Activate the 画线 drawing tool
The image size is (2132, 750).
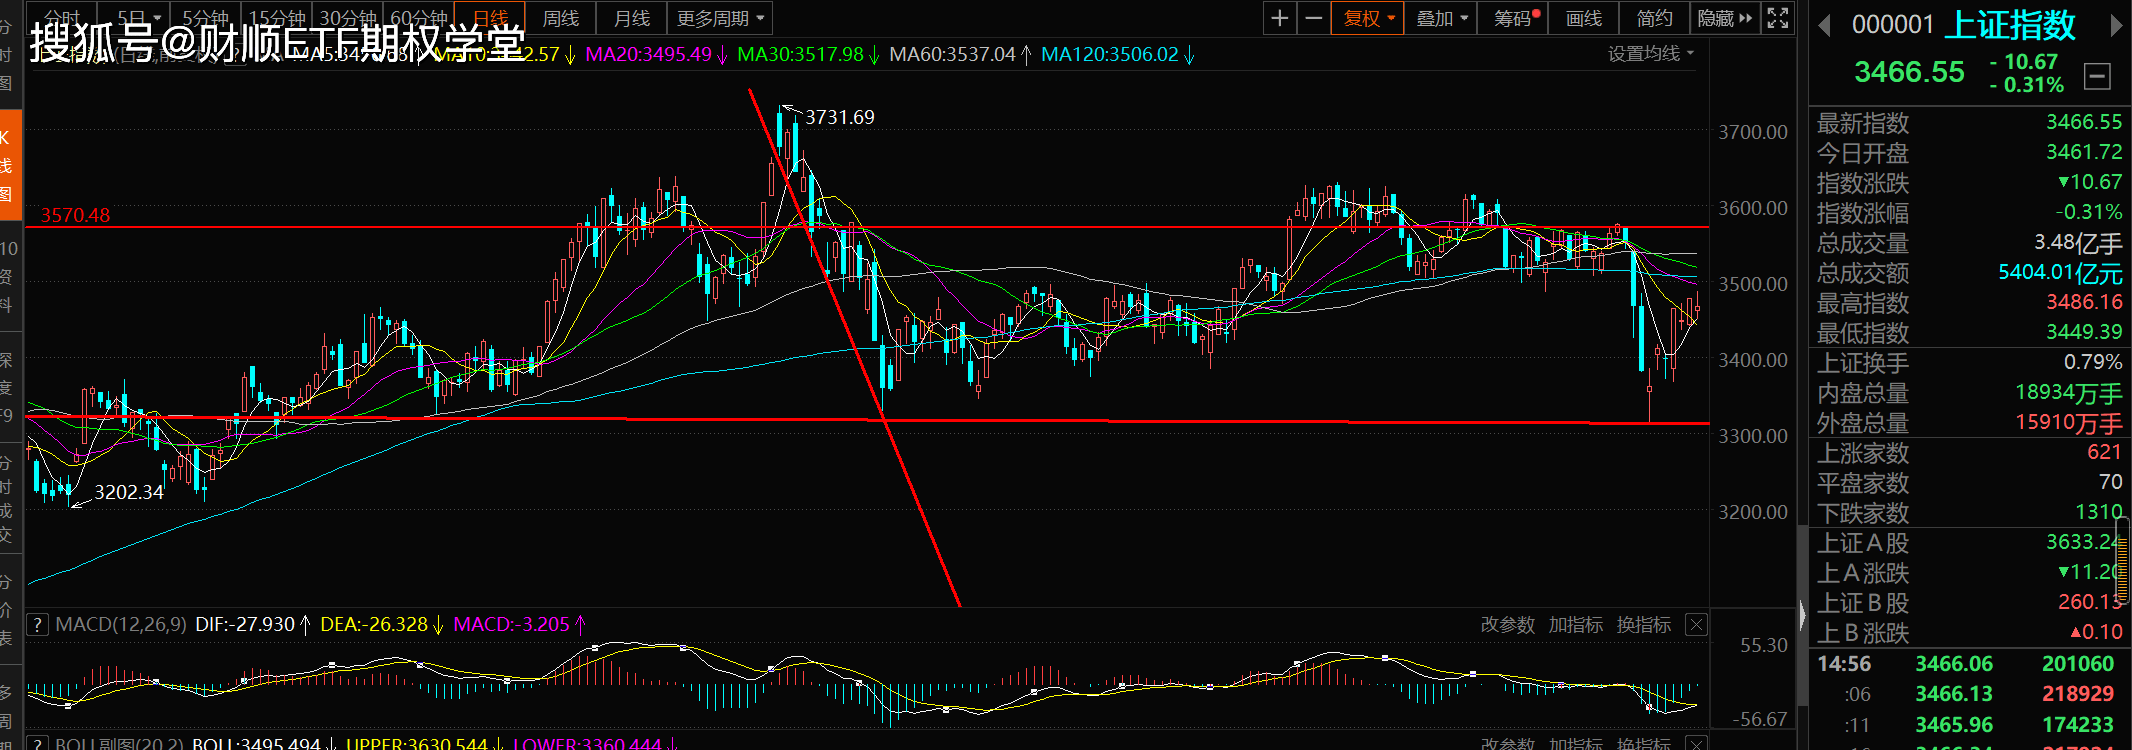click(x=1583, y=18)
